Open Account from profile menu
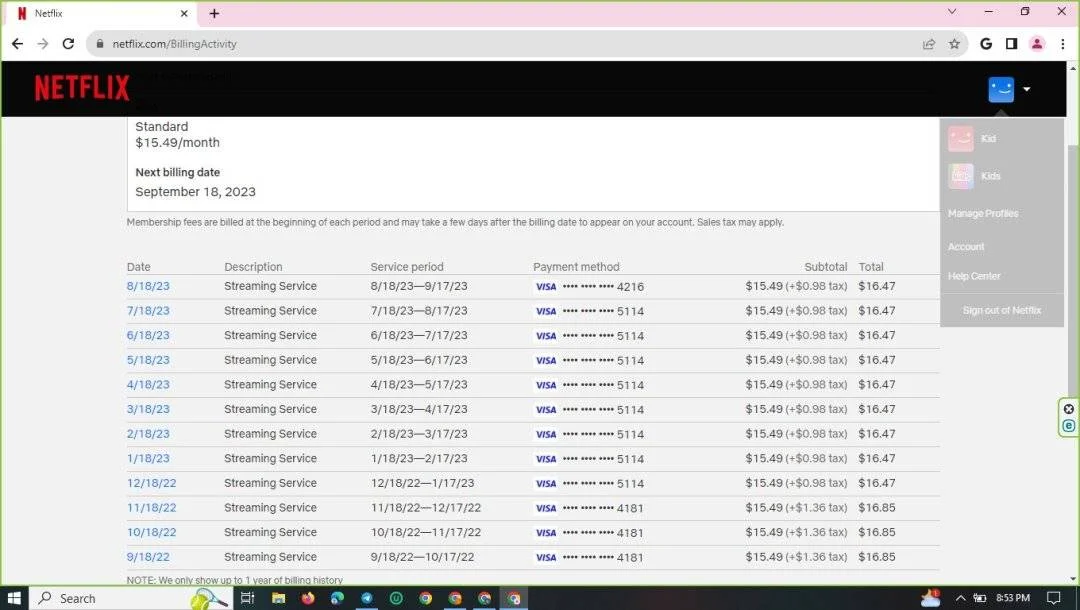 pos(966,246)
